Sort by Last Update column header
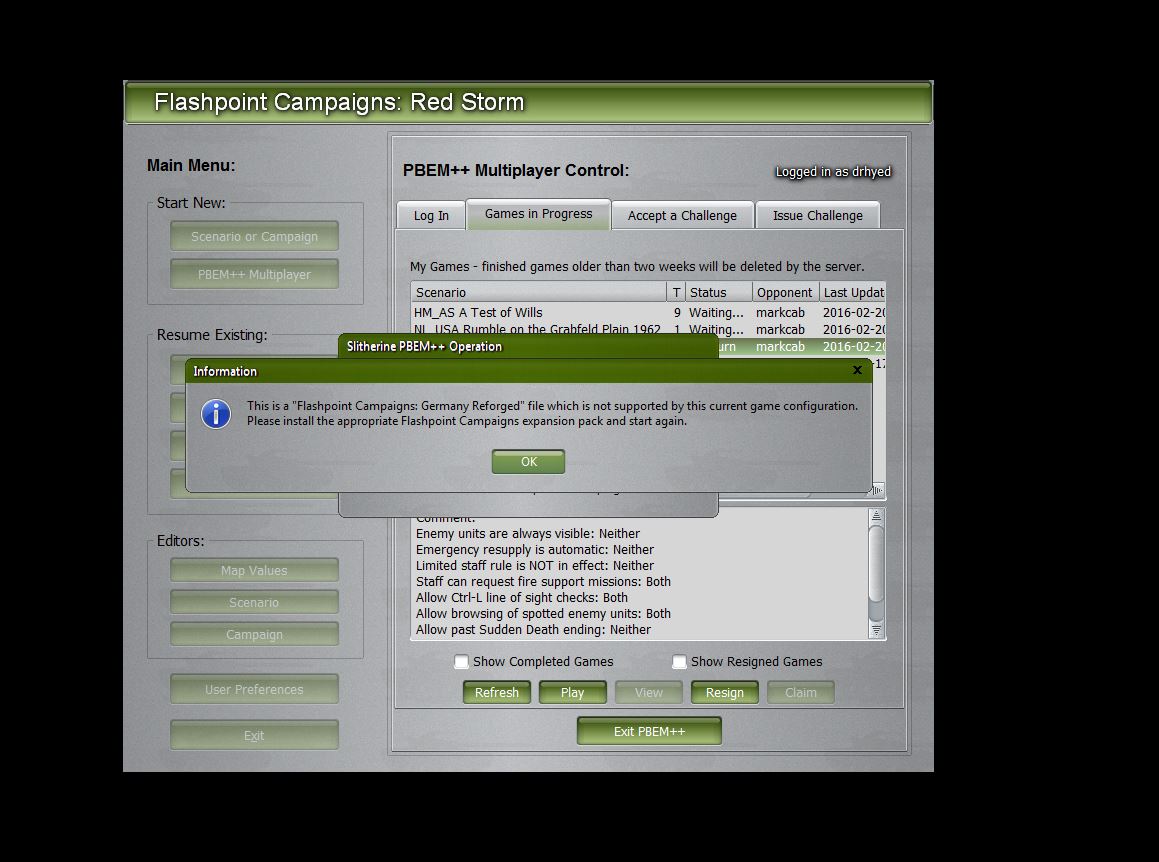 coord(852,292)
